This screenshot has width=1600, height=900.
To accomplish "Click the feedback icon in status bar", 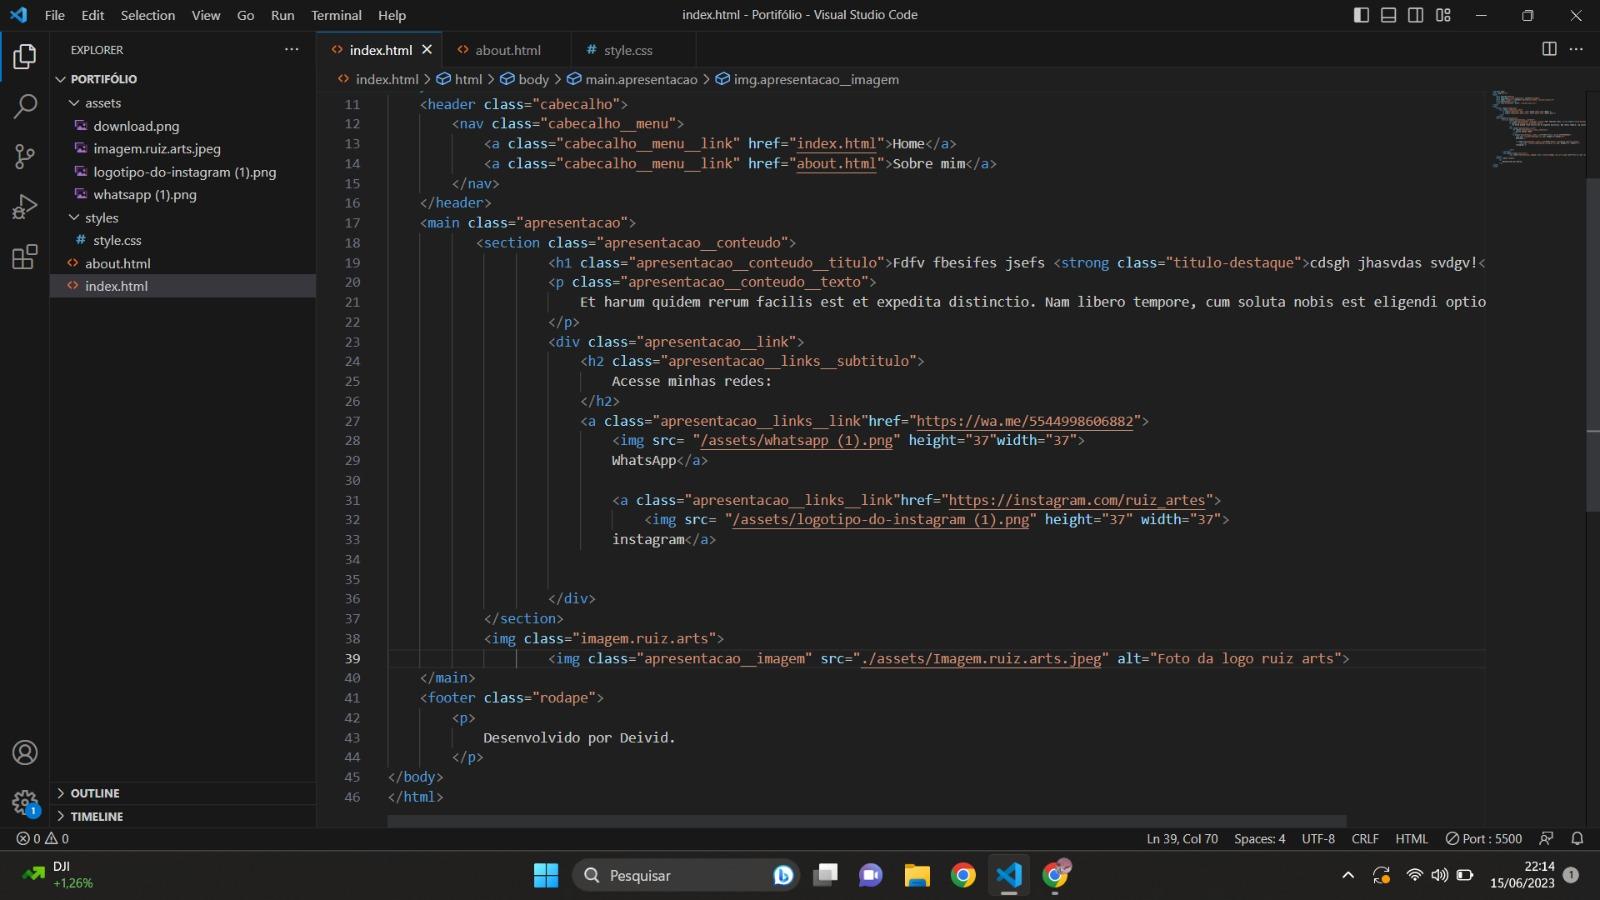I will (1546, 839).
